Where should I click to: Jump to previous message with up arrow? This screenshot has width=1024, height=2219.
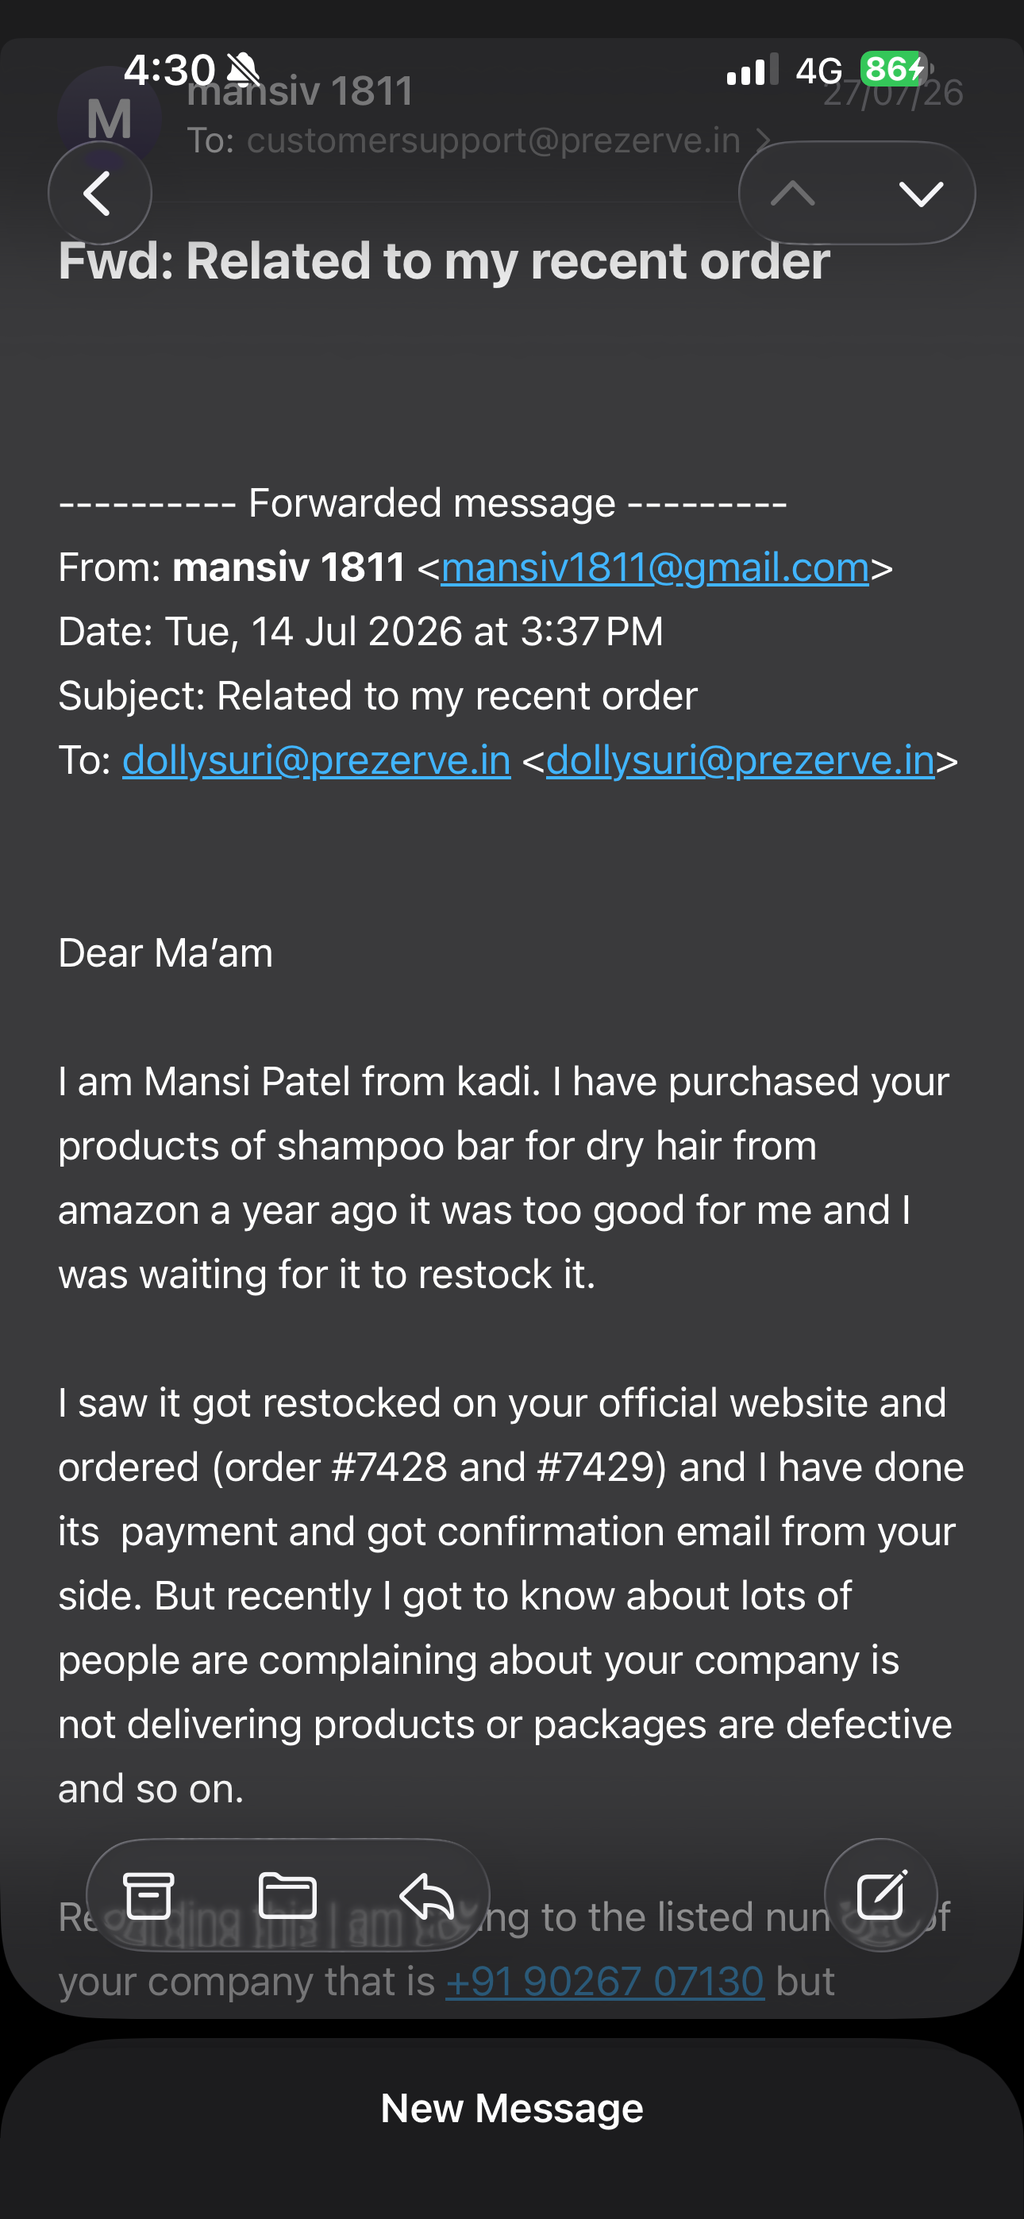[794, 193]
